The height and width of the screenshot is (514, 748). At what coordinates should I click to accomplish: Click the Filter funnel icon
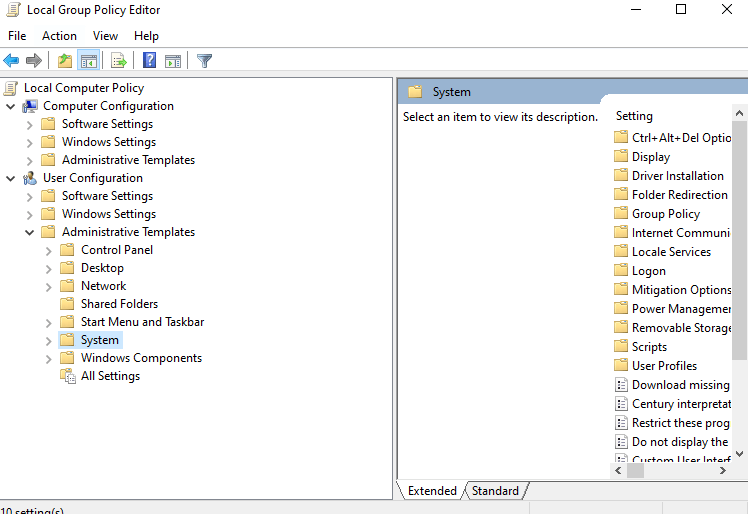coord(205,61)
